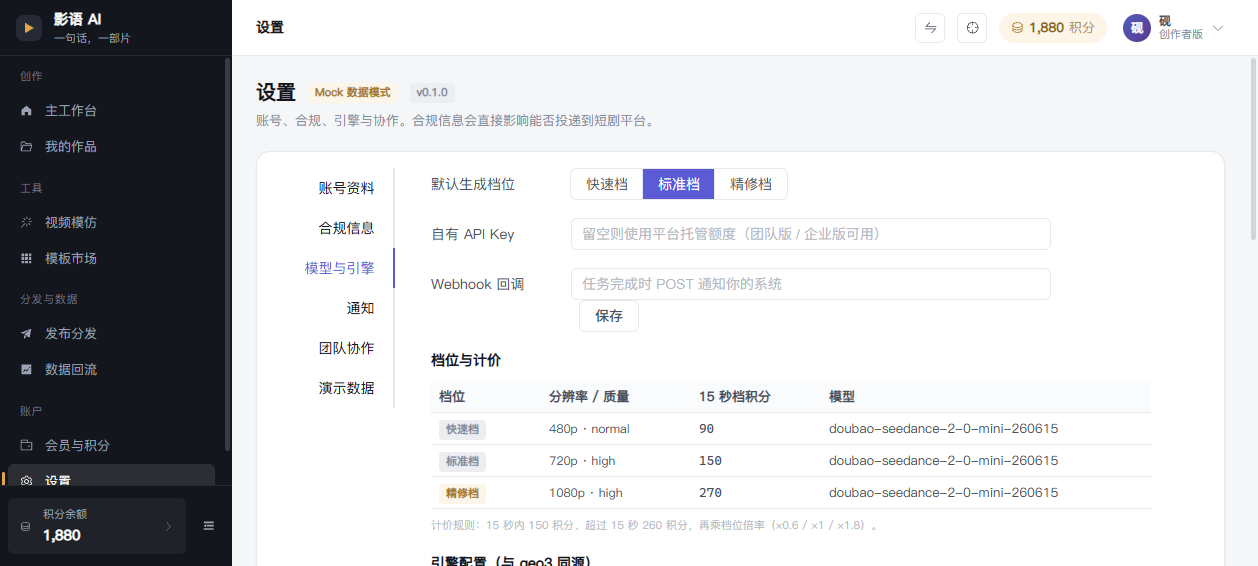The image size is (1258, 566).
Task: Click the 15 秒档积分 column header
Action: [735, 397]
